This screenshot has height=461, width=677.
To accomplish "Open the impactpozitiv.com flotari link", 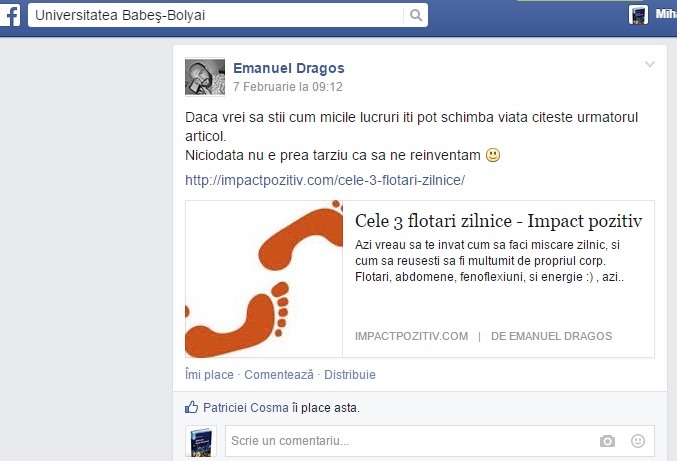I will (325, 180).
